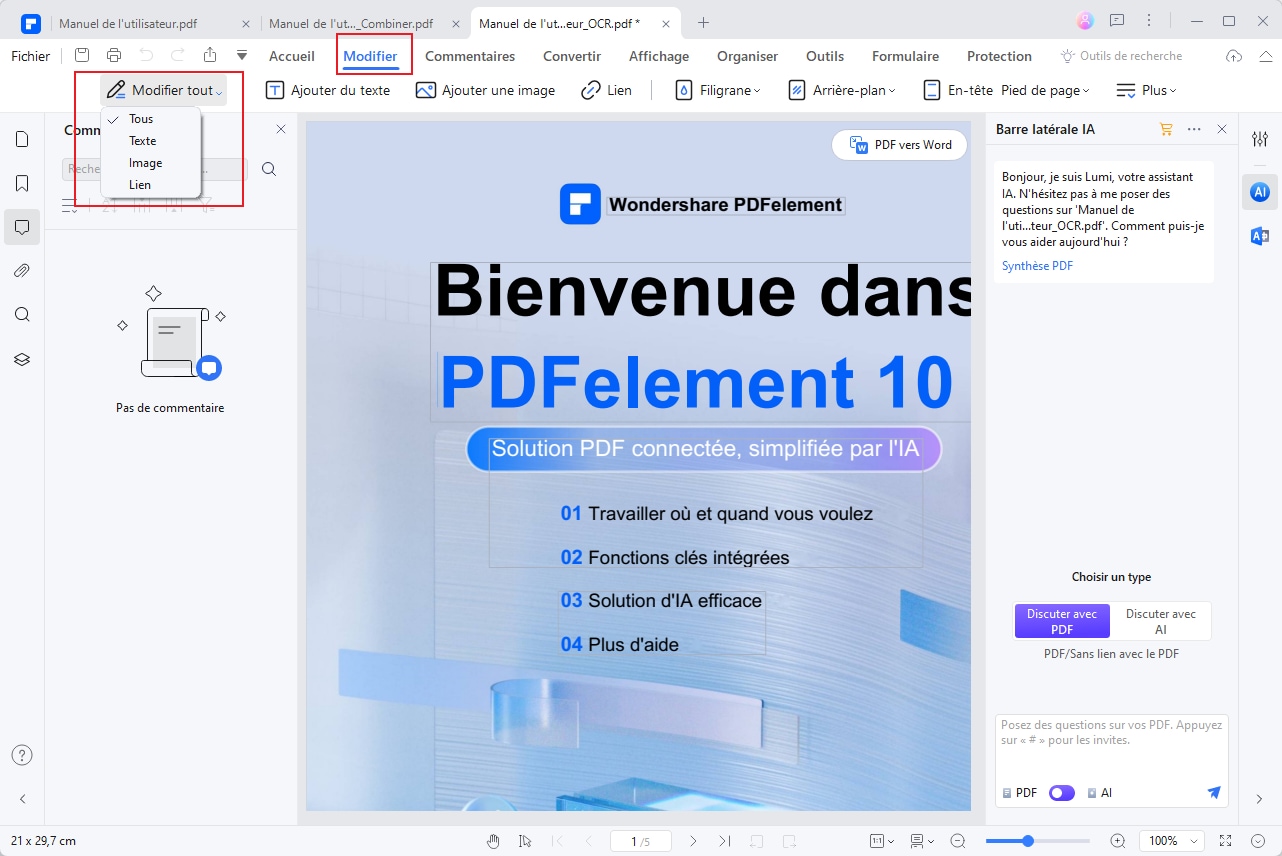Open the search panel in left sidebar
Screen dimensions: 1282x856
point(22,315)
